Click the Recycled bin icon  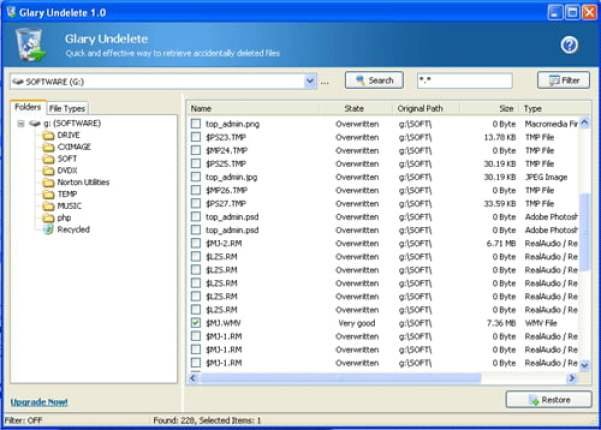tap(48, 230)
